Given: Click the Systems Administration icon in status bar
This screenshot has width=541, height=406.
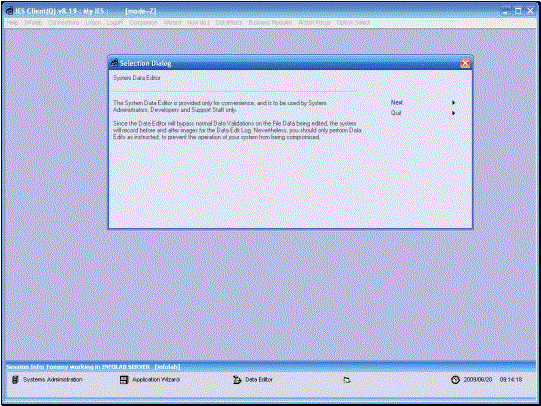Looking at the screenshot, I should point(15,379).
